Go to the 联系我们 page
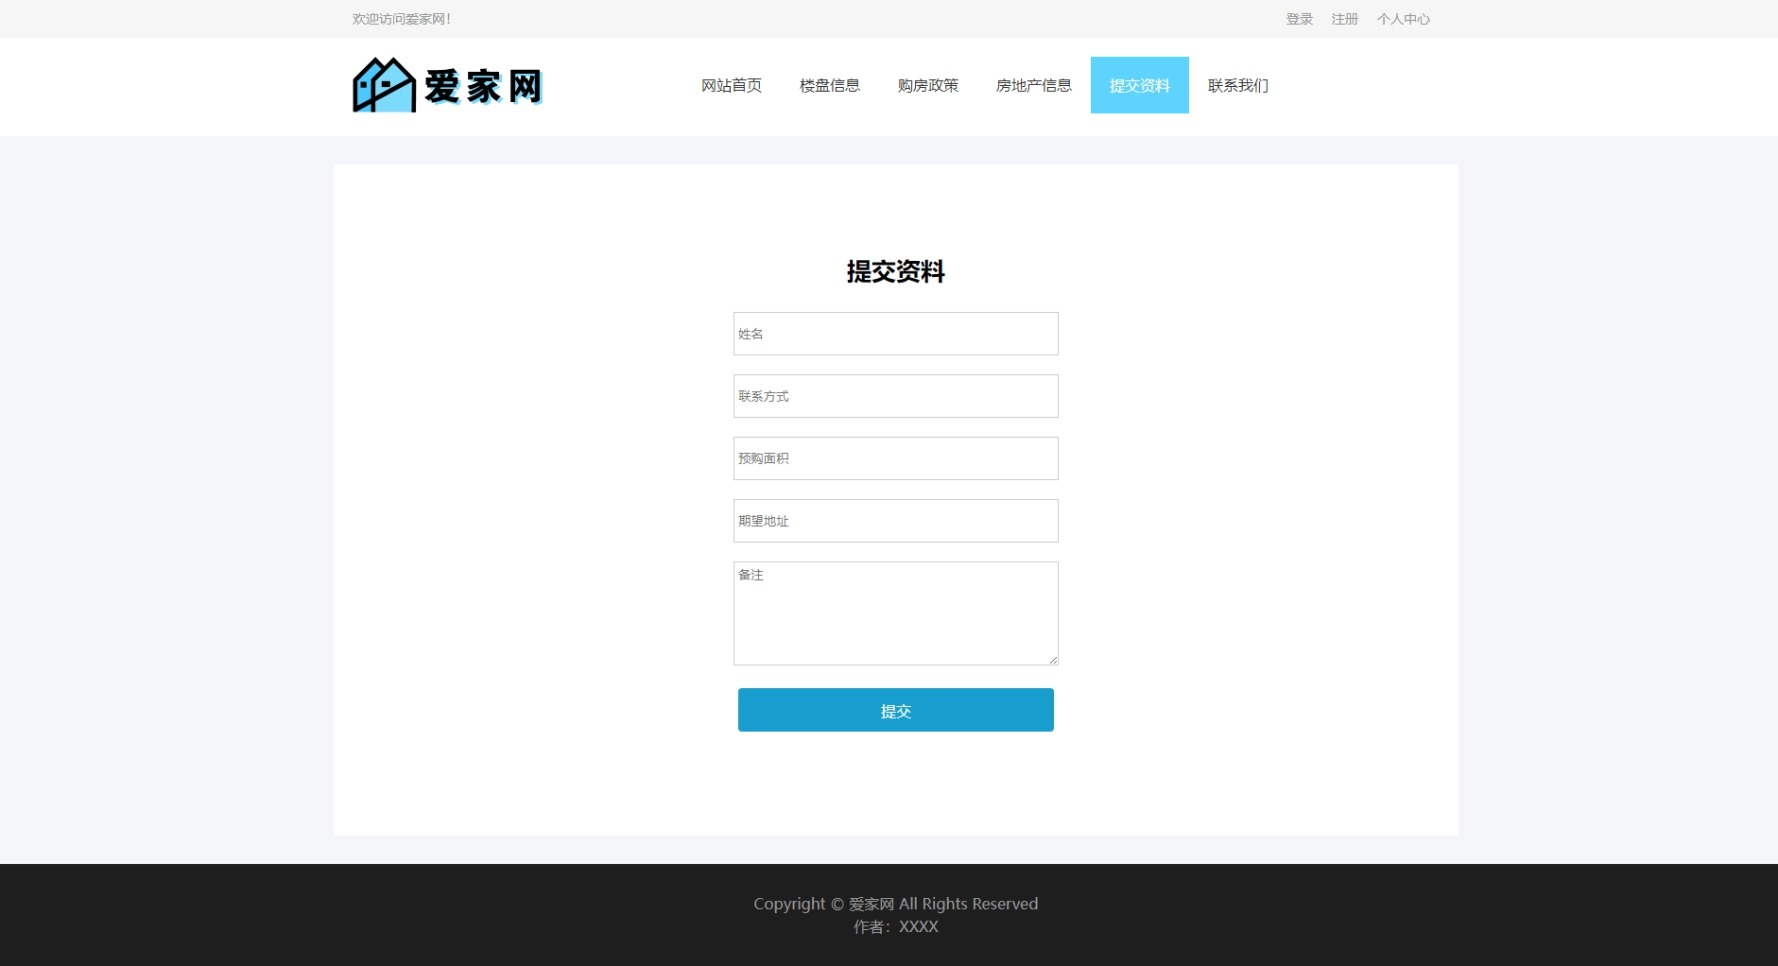 (x=1237, y=86)
